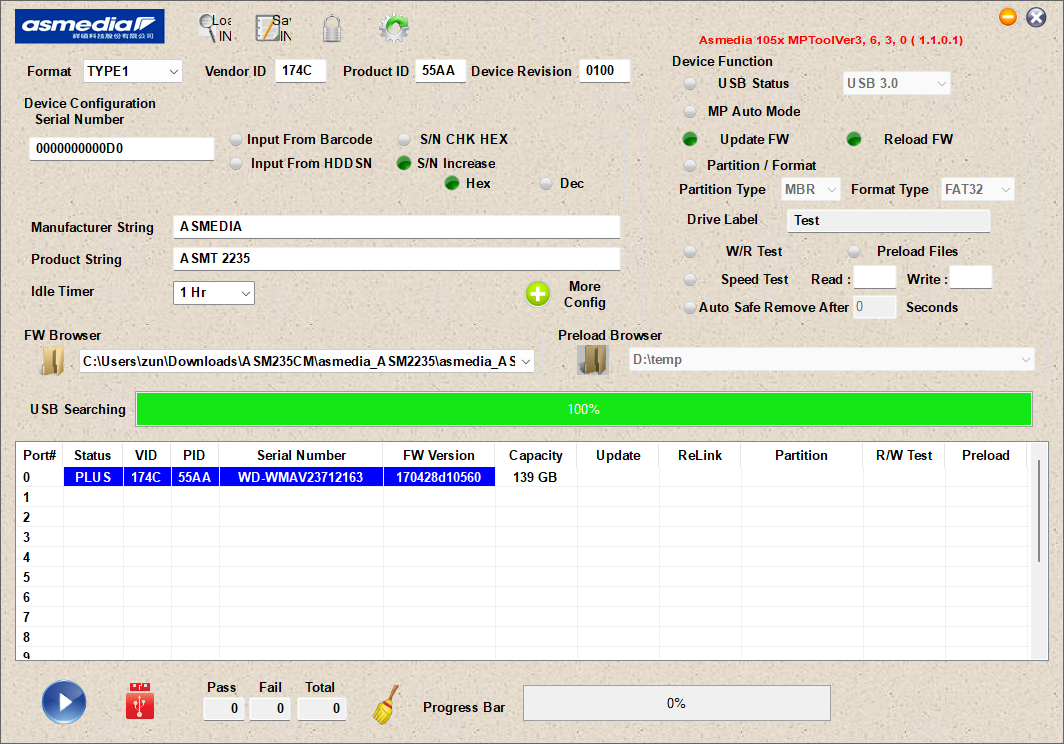Viewport: 1064px width, 744px height.
Task: Click the Capacity column header
Action: tap(535, 456)
